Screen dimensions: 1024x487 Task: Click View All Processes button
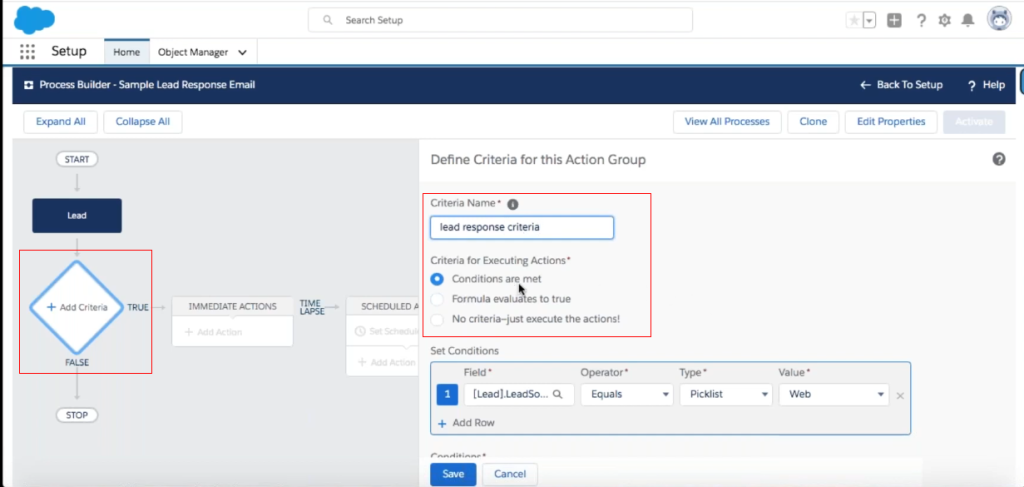tap(727, 121)
